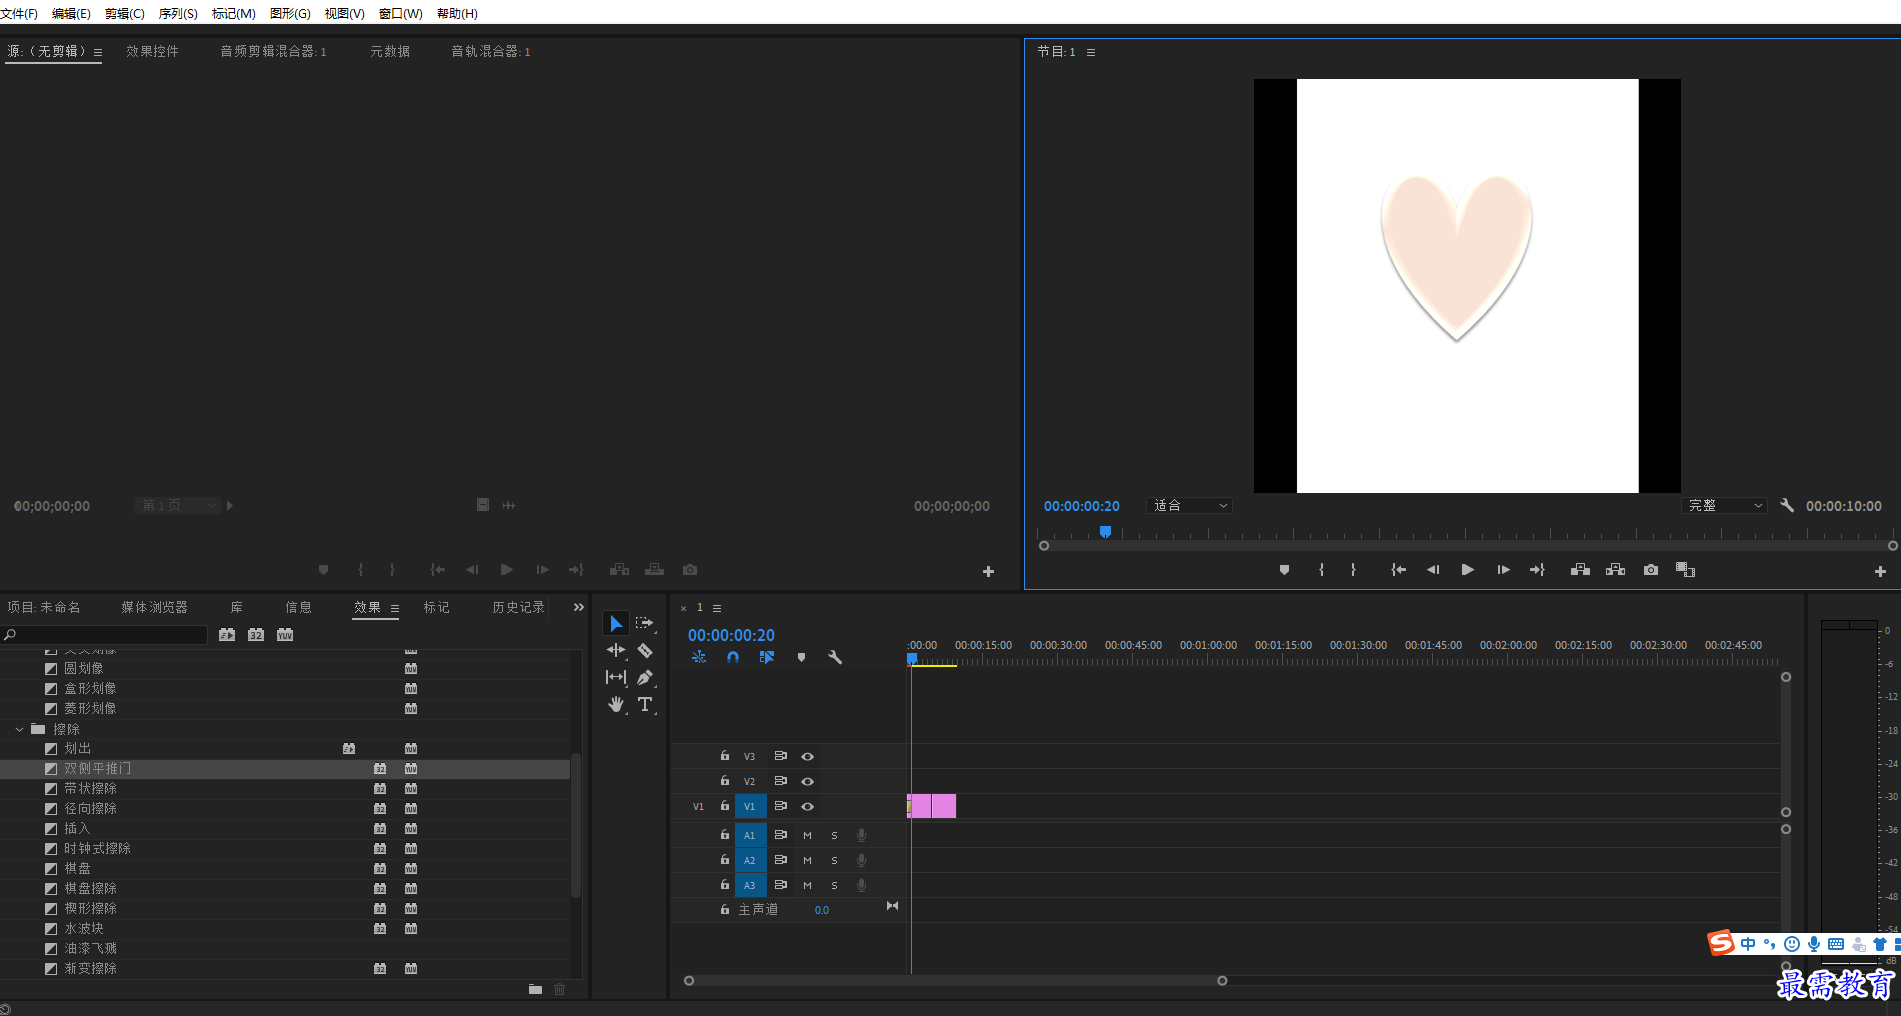This screenshot has height=1016, width=1901.
Task: Collapse the 擦除 effects folder
Action: click(x=19, y=729)
